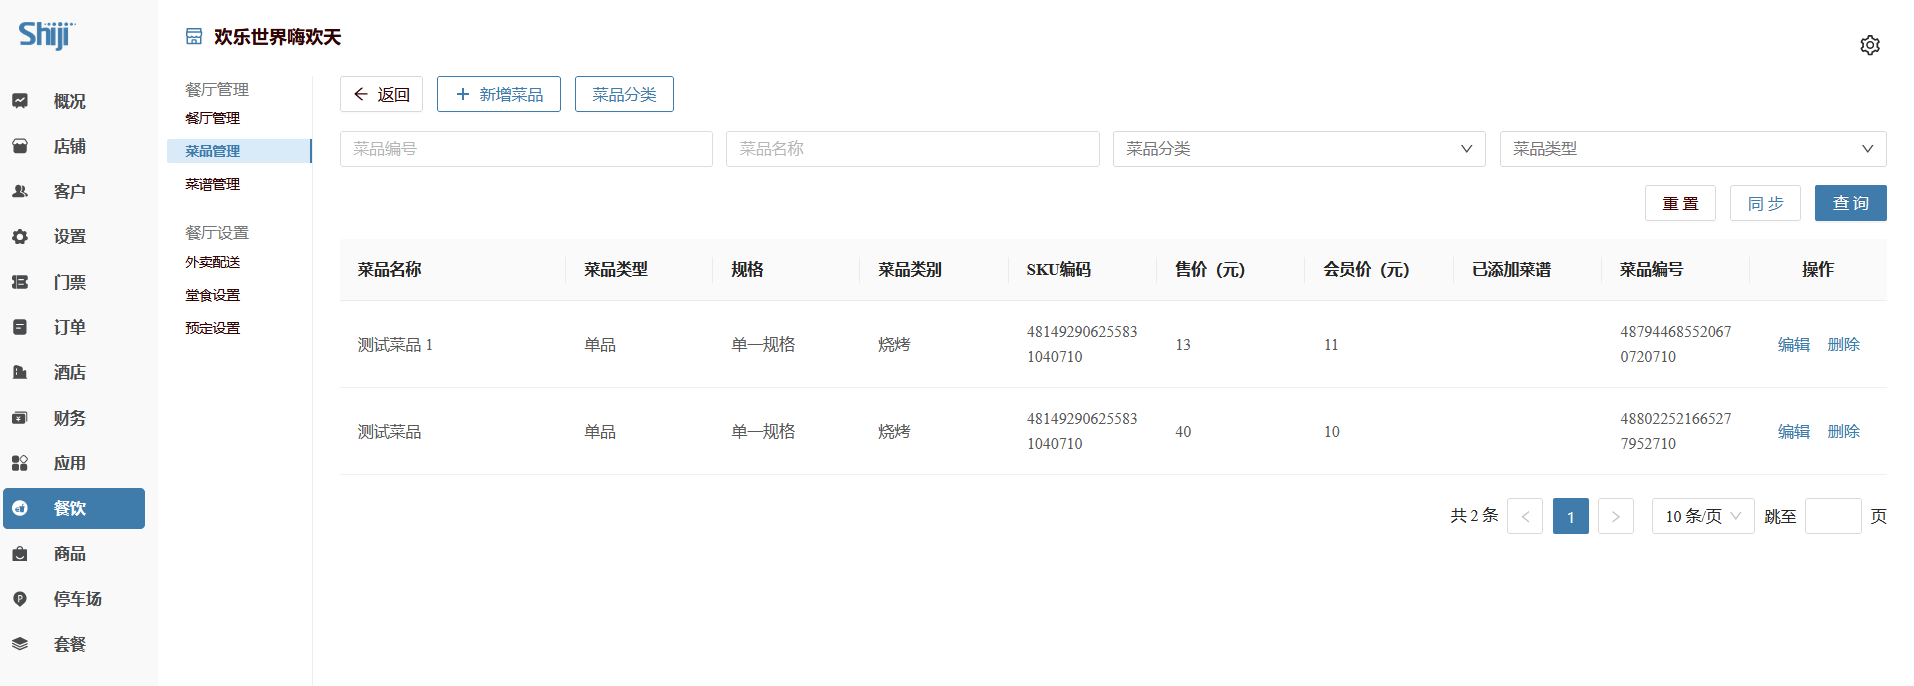Image resolution: width=1914 pixels, height=686 pixels.
Task: Open 外卖配送 settings menu item
Action: (x=212, y=262)
